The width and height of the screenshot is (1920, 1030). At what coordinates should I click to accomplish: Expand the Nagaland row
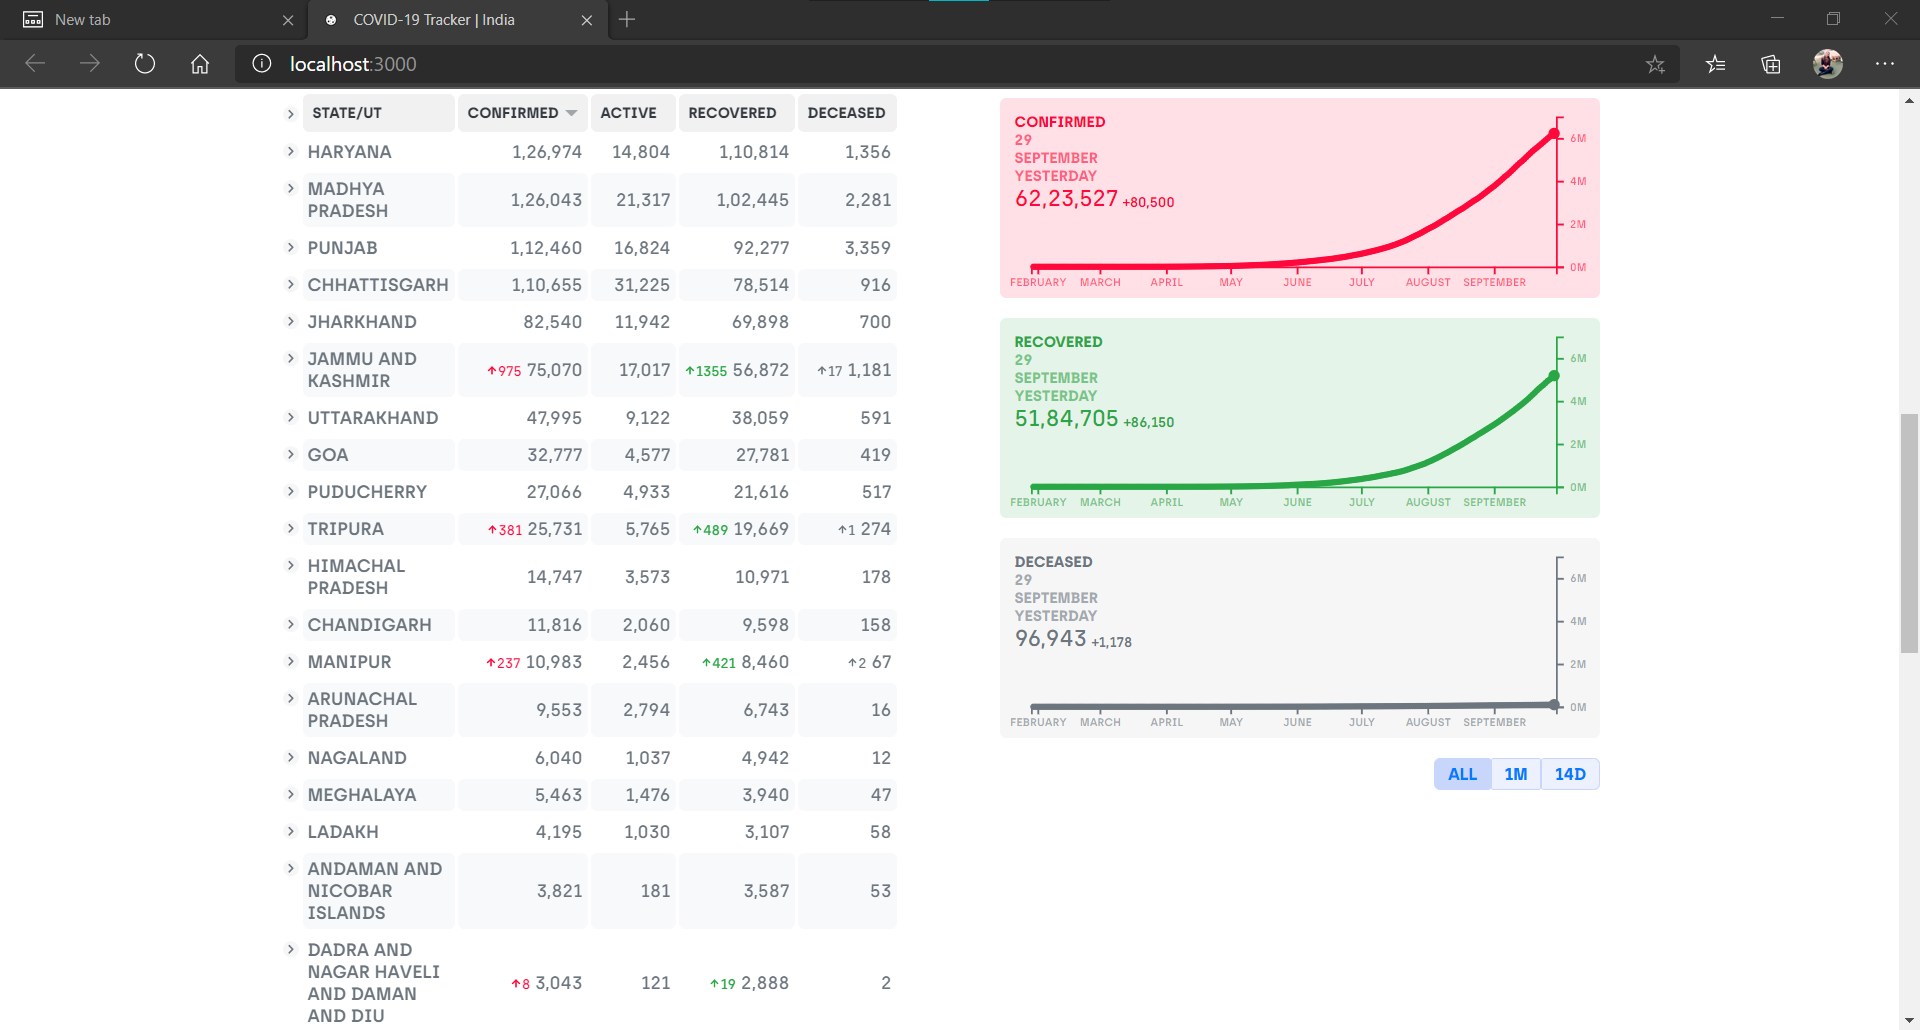click(x=291, y=758)
